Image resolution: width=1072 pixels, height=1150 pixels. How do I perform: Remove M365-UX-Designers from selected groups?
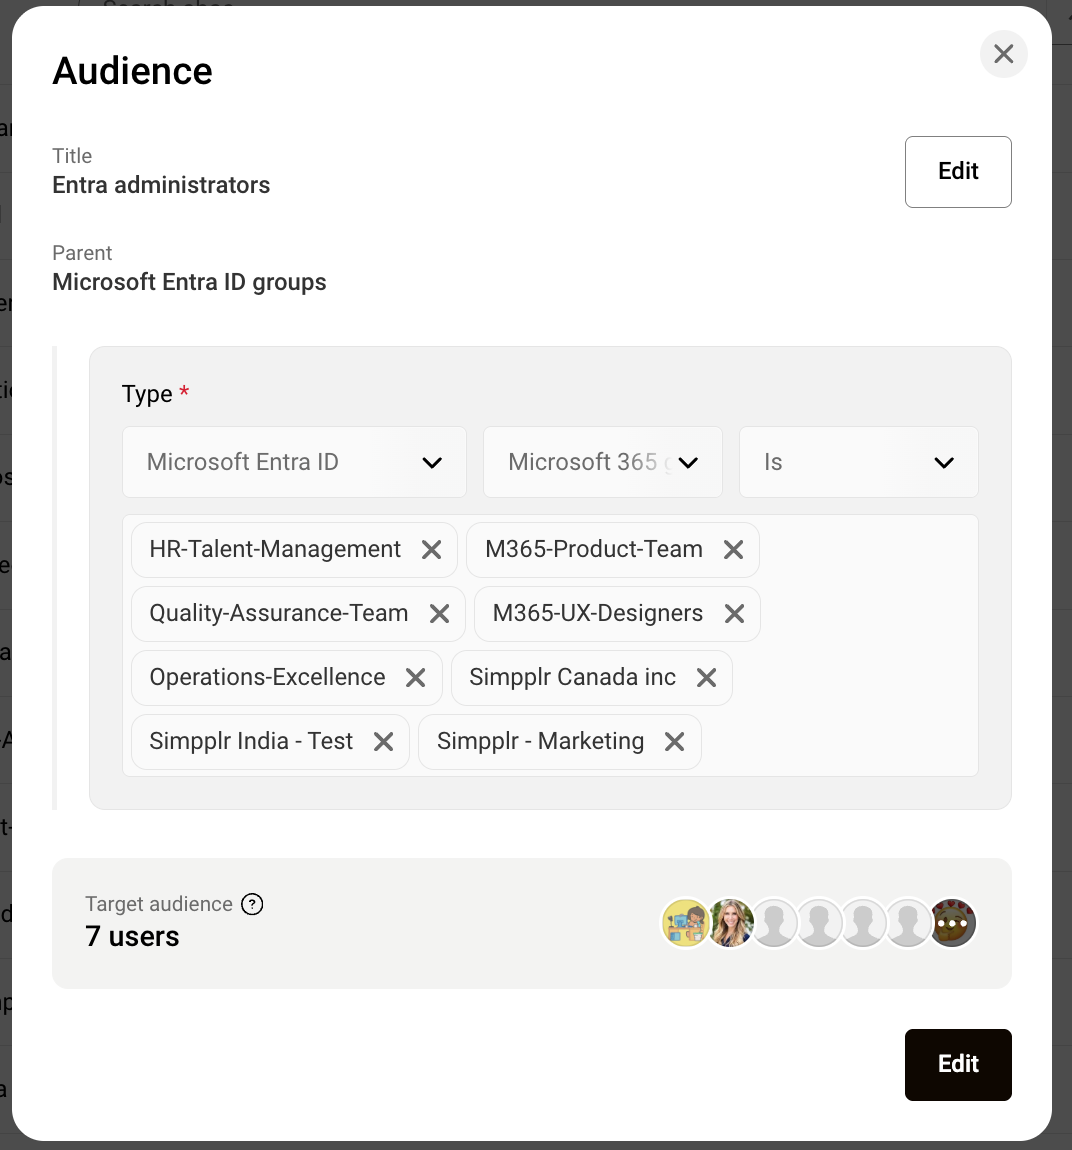coord(734,614)
